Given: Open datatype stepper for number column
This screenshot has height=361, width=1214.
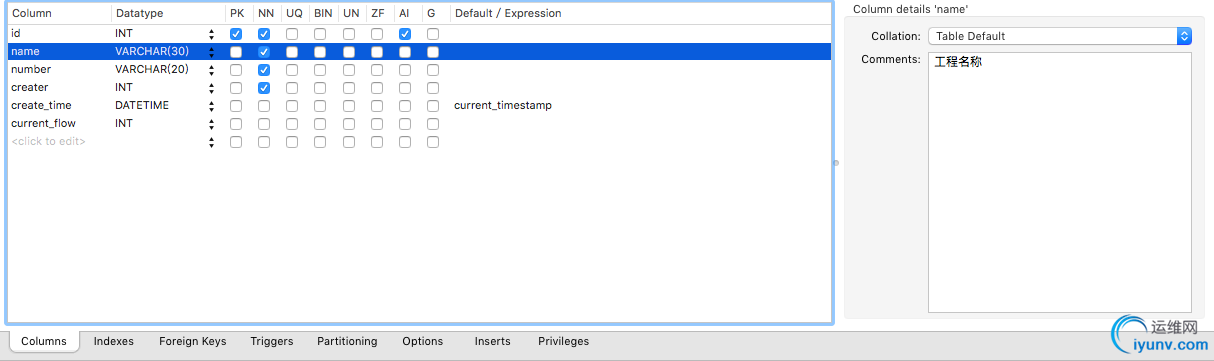Looking at the screenshot, I should [211, 70].
